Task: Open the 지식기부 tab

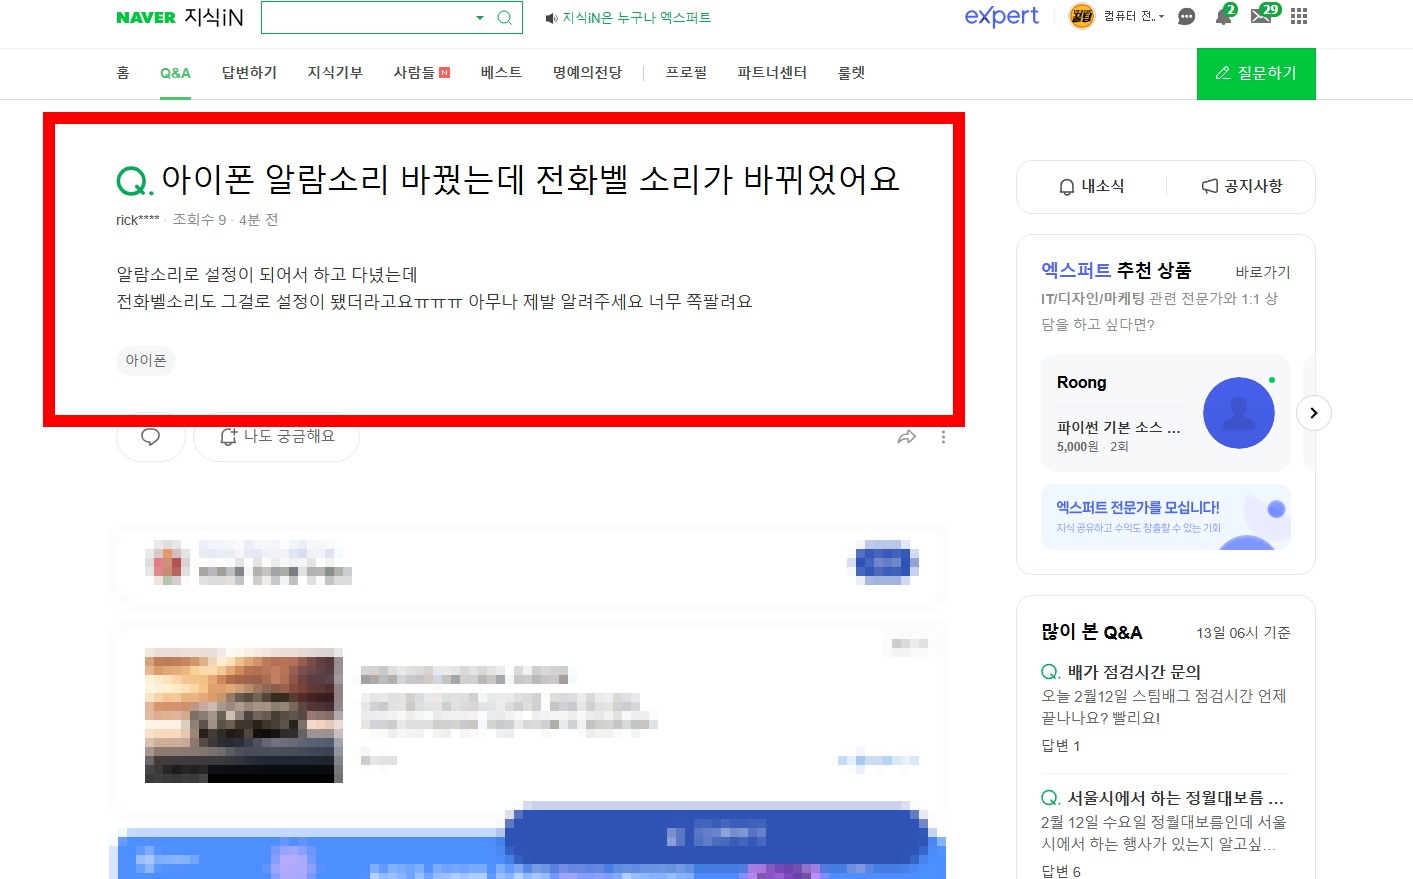Action: point(335,73)
